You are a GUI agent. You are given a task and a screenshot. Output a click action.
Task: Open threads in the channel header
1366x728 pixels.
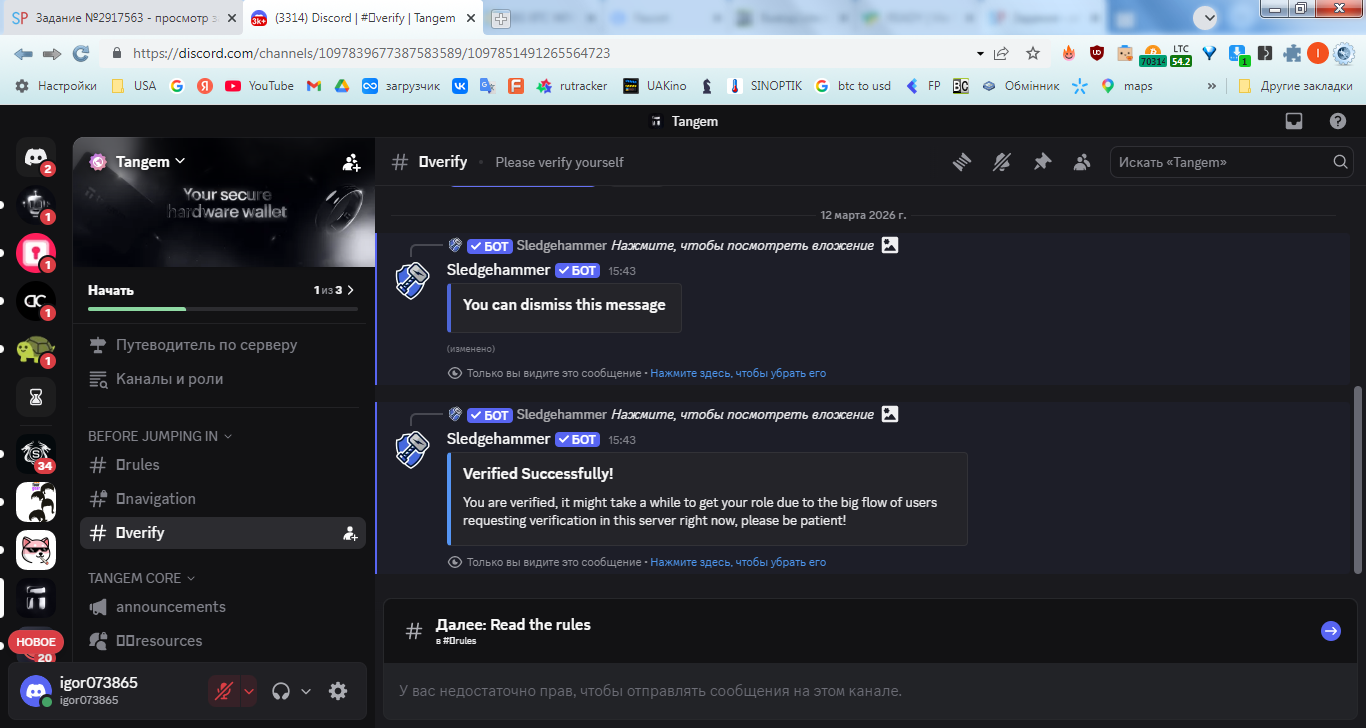pyautogui.click(x=962, y=162)
